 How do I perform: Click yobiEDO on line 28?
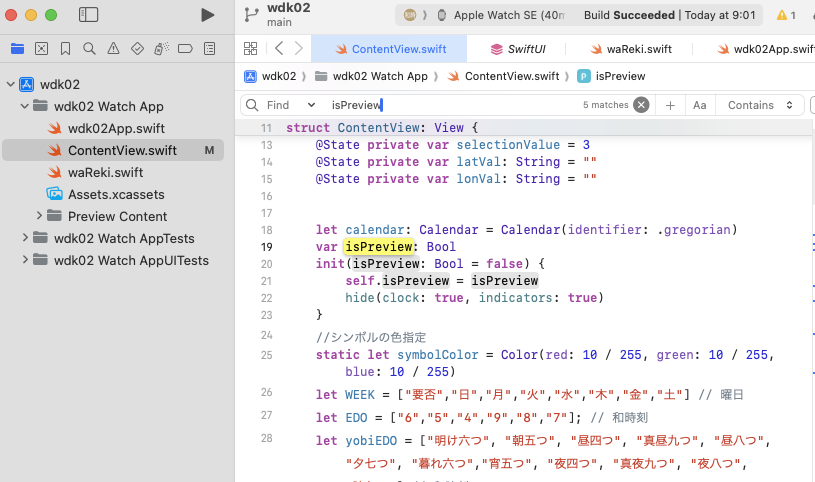coord(371,440)
